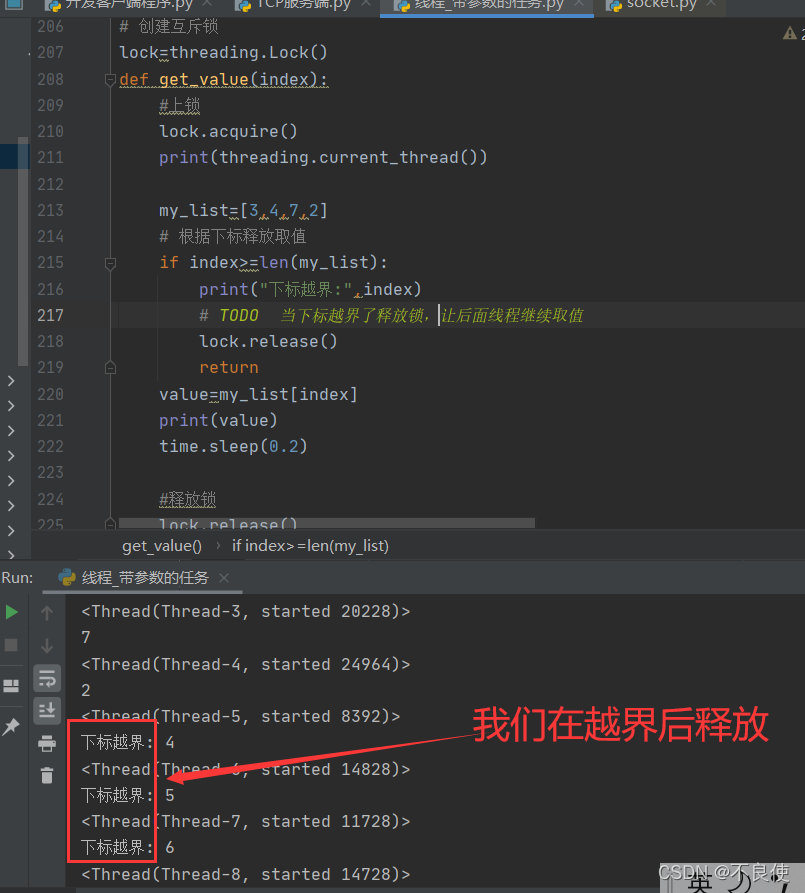Click the up navigation arrow in Run panel
Screen dimensions: 805x893
coord(47,611)
